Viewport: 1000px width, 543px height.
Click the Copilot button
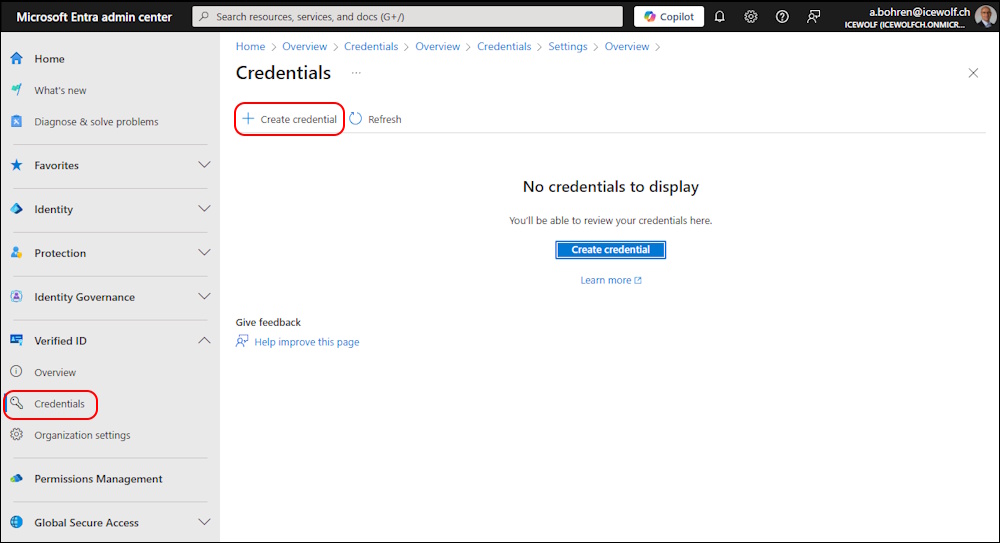pyautogui.click(x=669, y=17)
